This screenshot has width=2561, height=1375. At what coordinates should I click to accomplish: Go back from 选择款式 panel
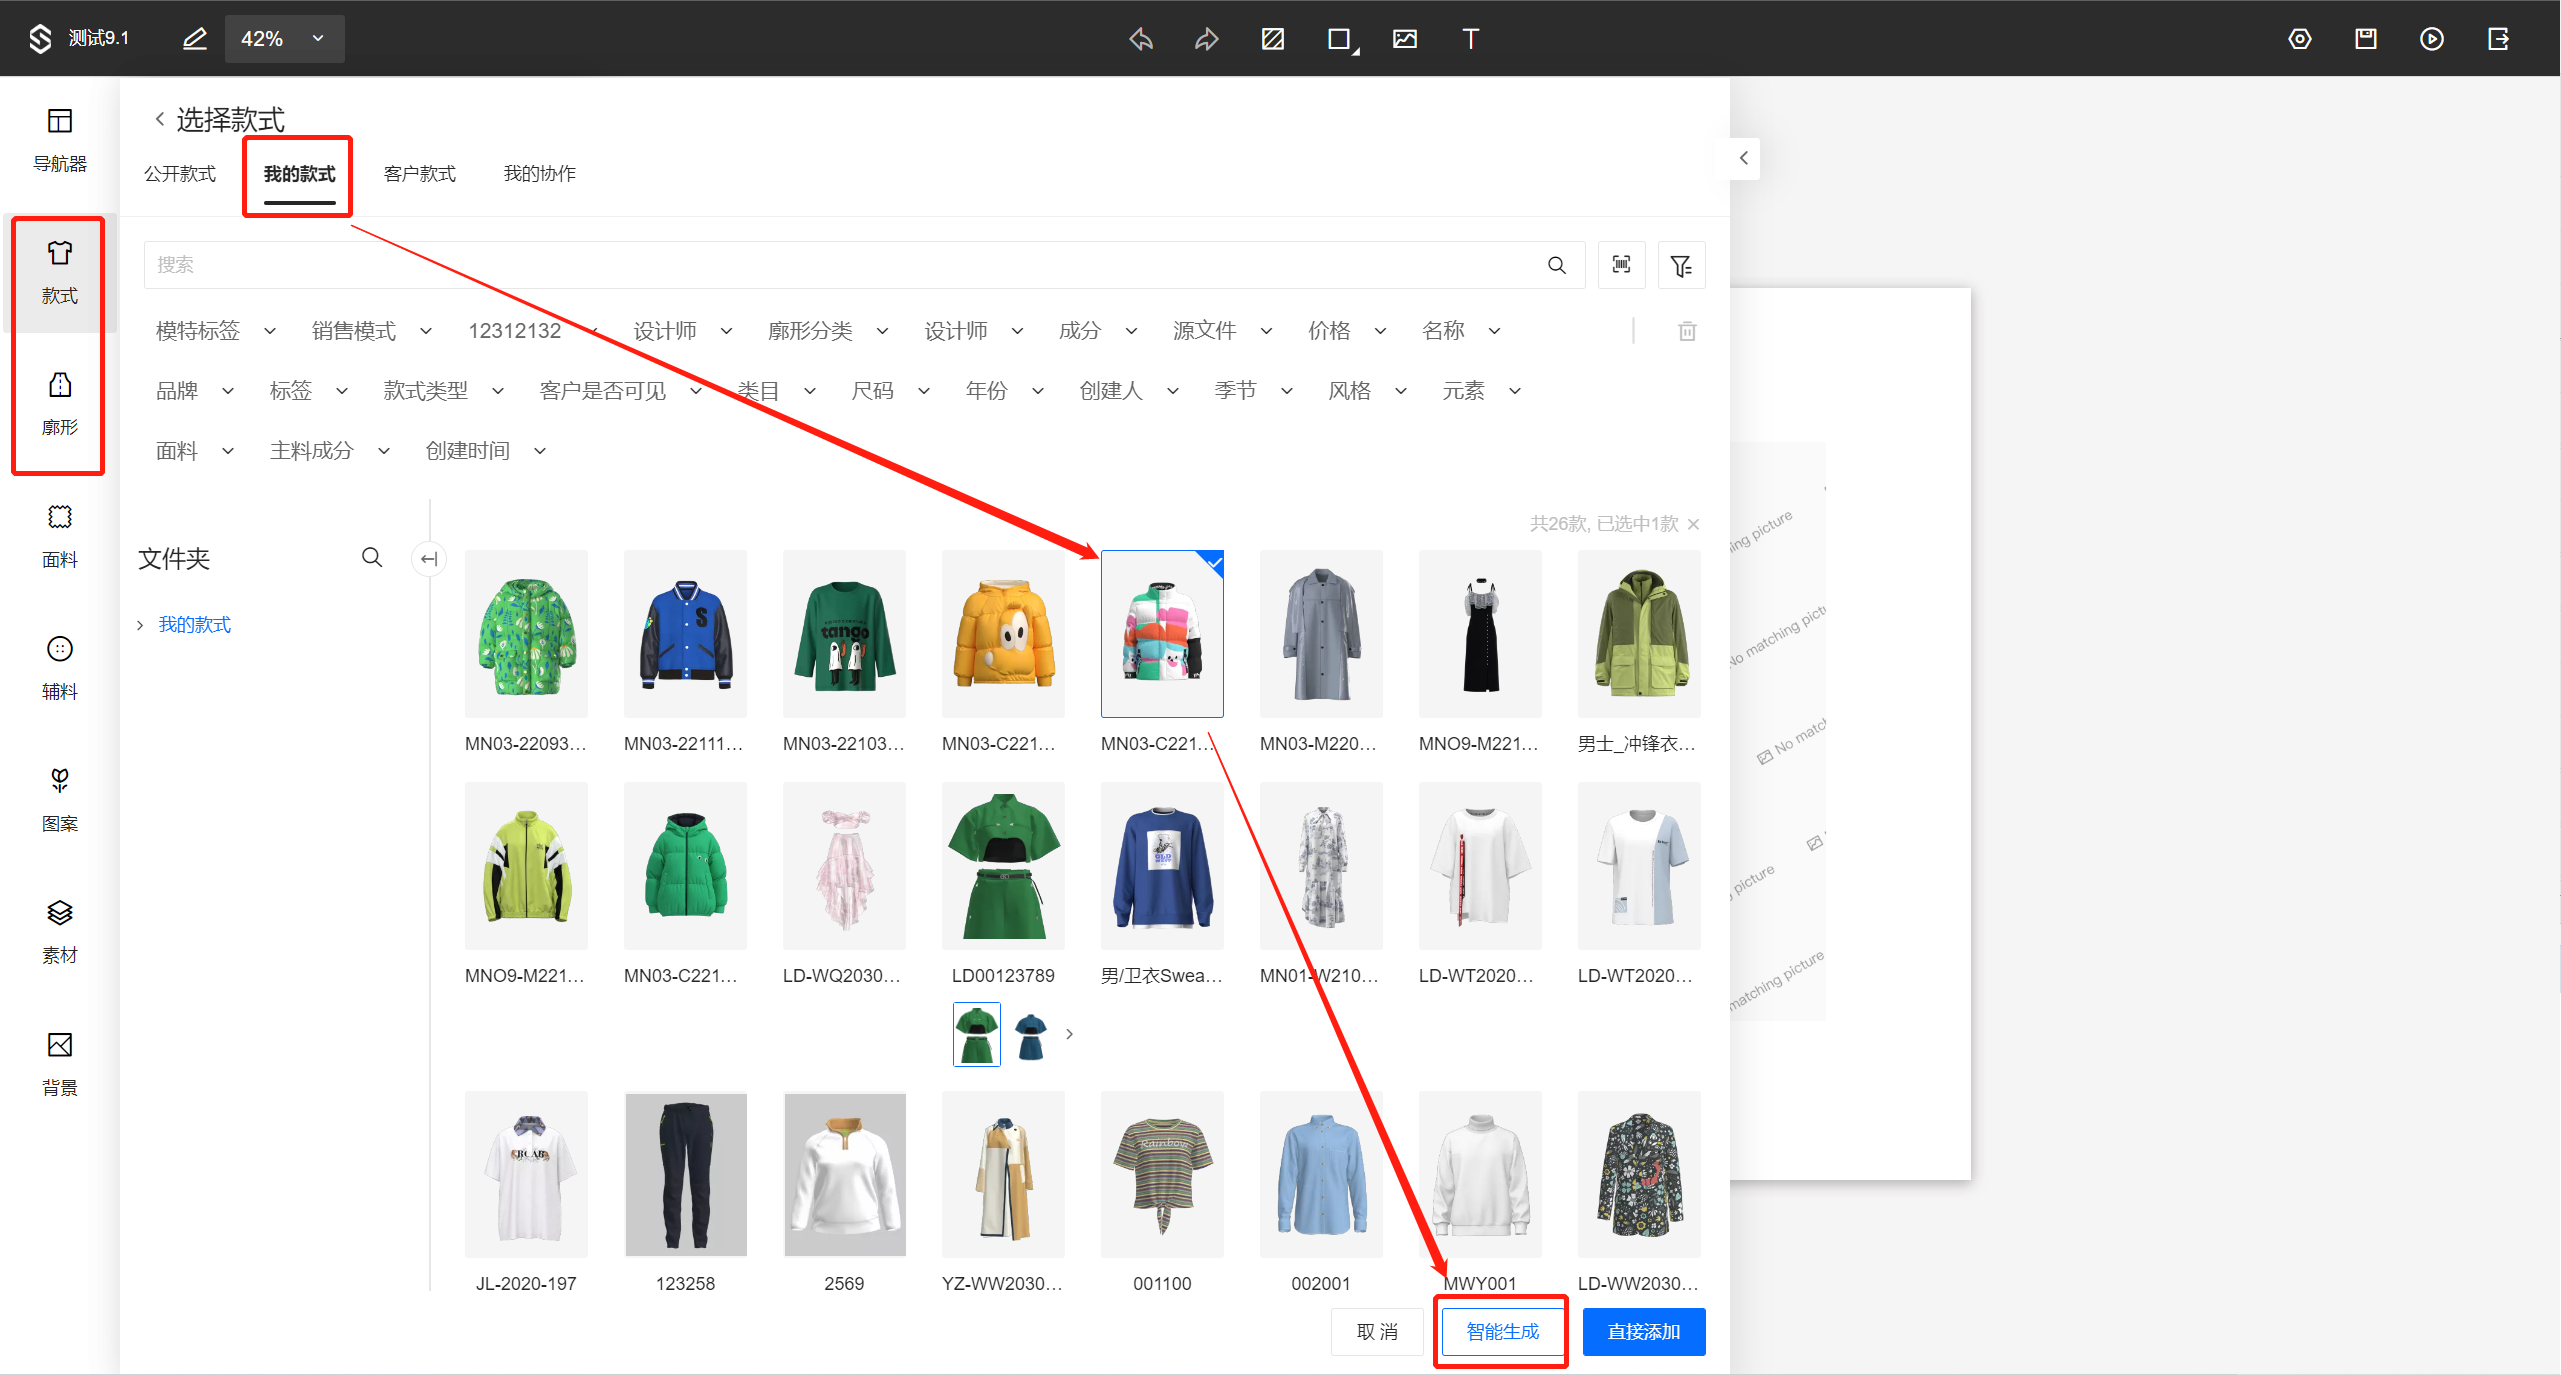pyautogui.click(x=160, y=119)
